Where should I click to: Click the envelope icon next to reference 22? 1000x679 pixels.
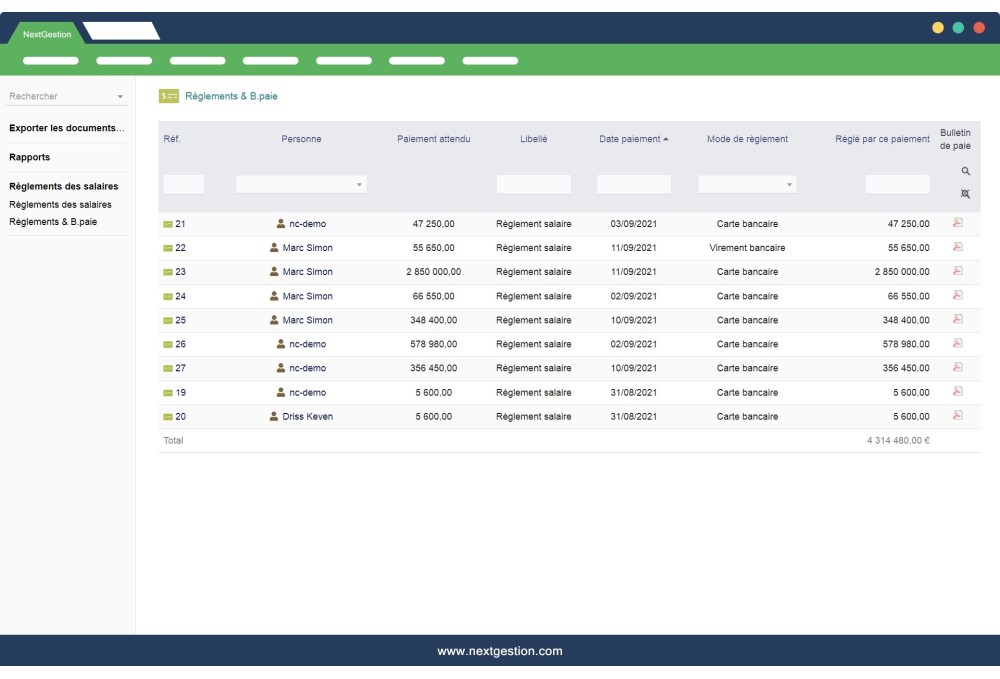pos(166,247)
